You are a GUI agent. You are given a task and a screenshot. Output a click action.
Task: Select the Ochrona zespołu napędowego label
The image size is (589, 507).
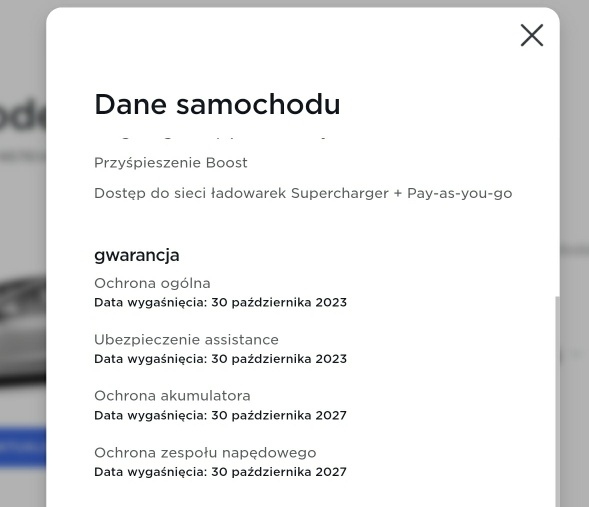[x=205, y=453]
